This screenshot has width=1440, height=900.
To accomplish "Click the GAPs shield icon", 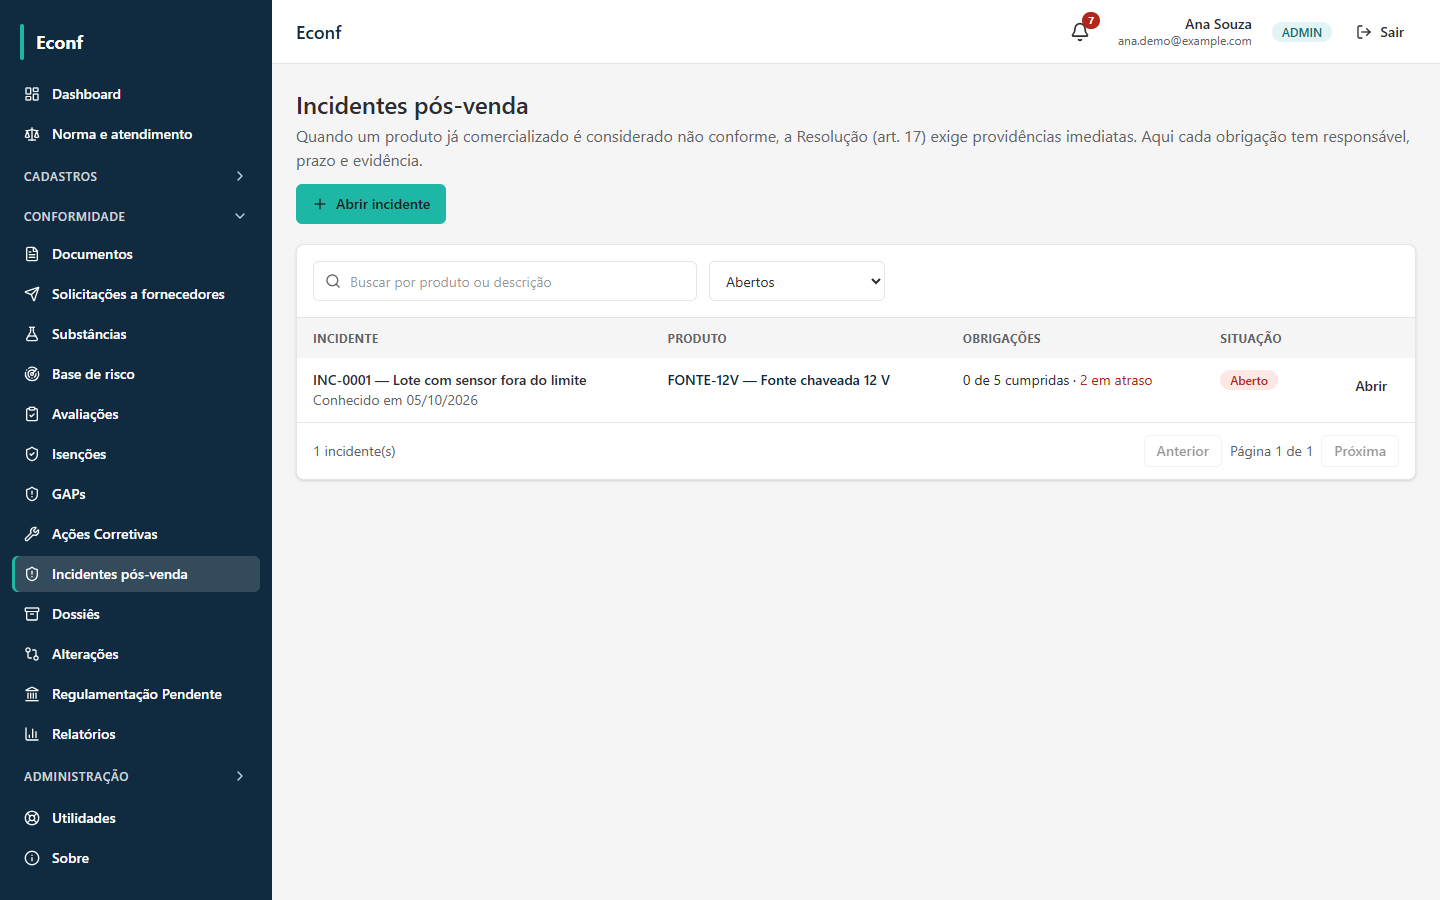I will [x=32, y=494].
